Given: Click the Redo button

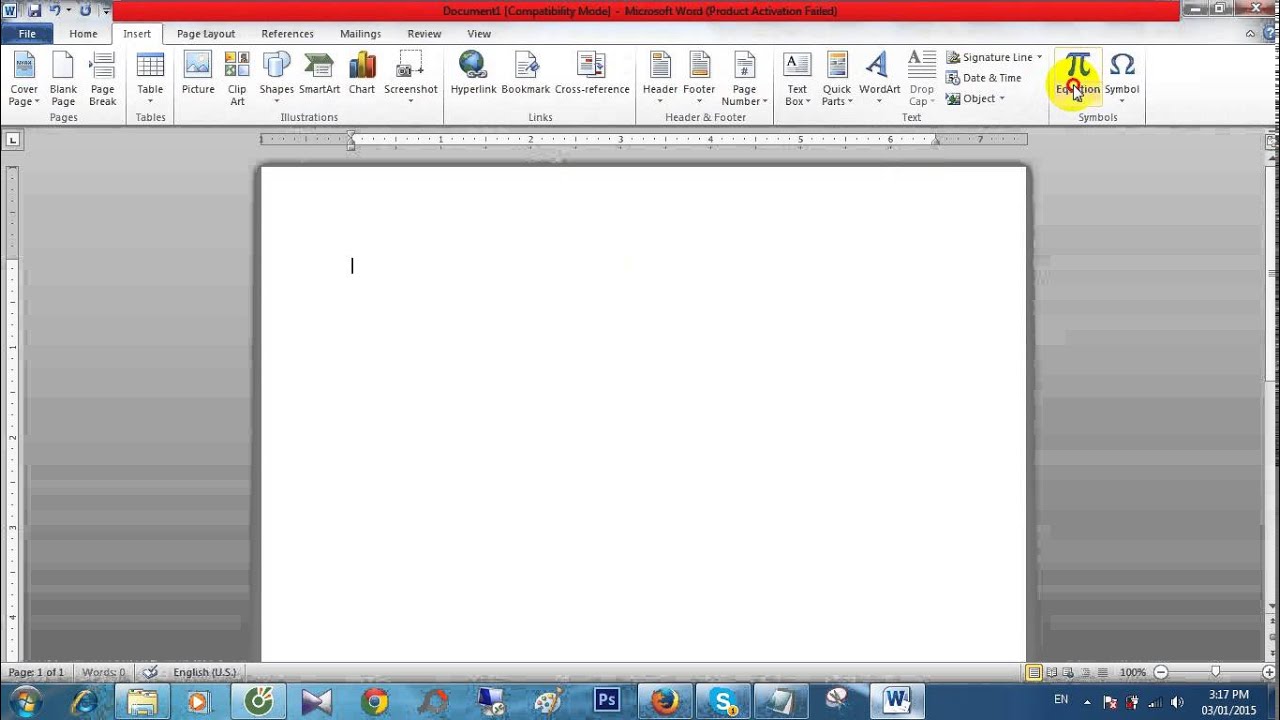Looking at the screenshot, I should pyautogui.click(x=85, y=10).
